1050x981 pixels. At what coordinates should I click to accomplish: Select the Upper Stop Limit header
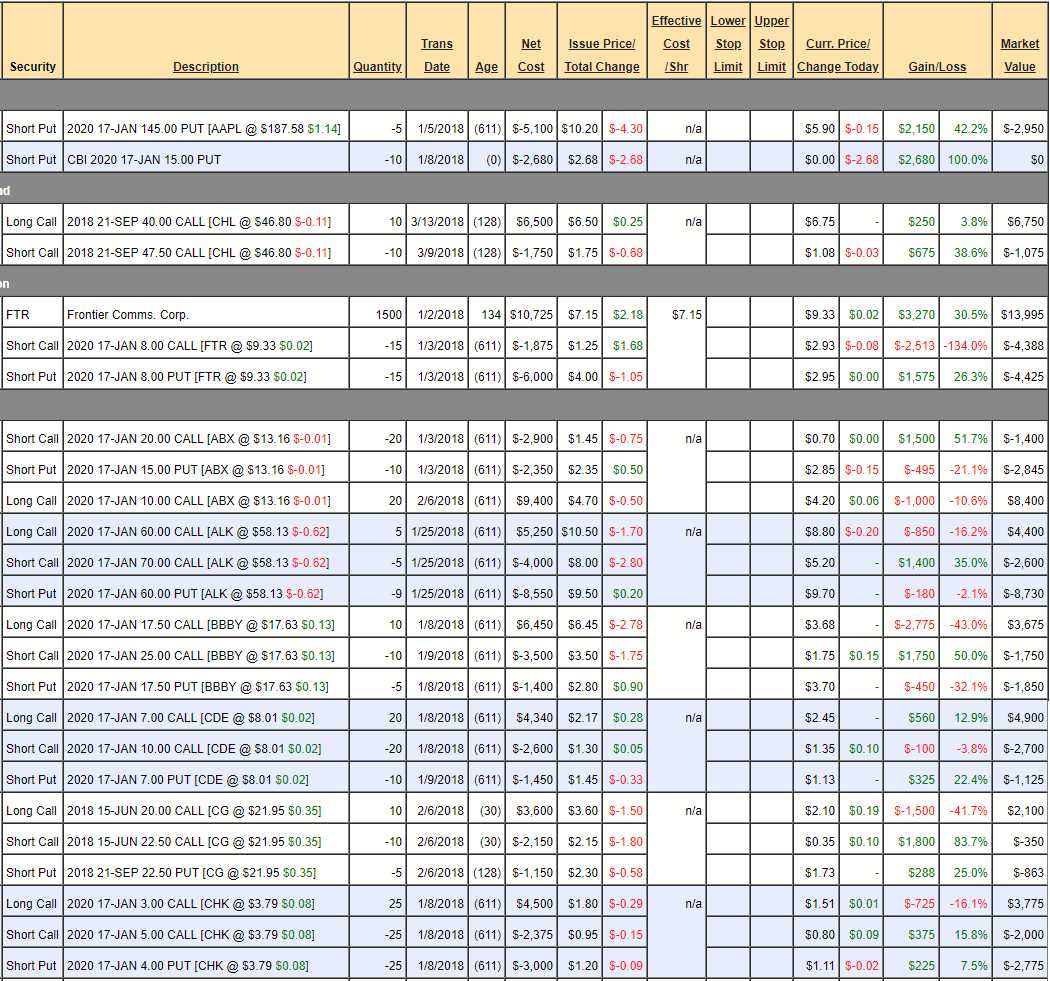tap(771, 44)
